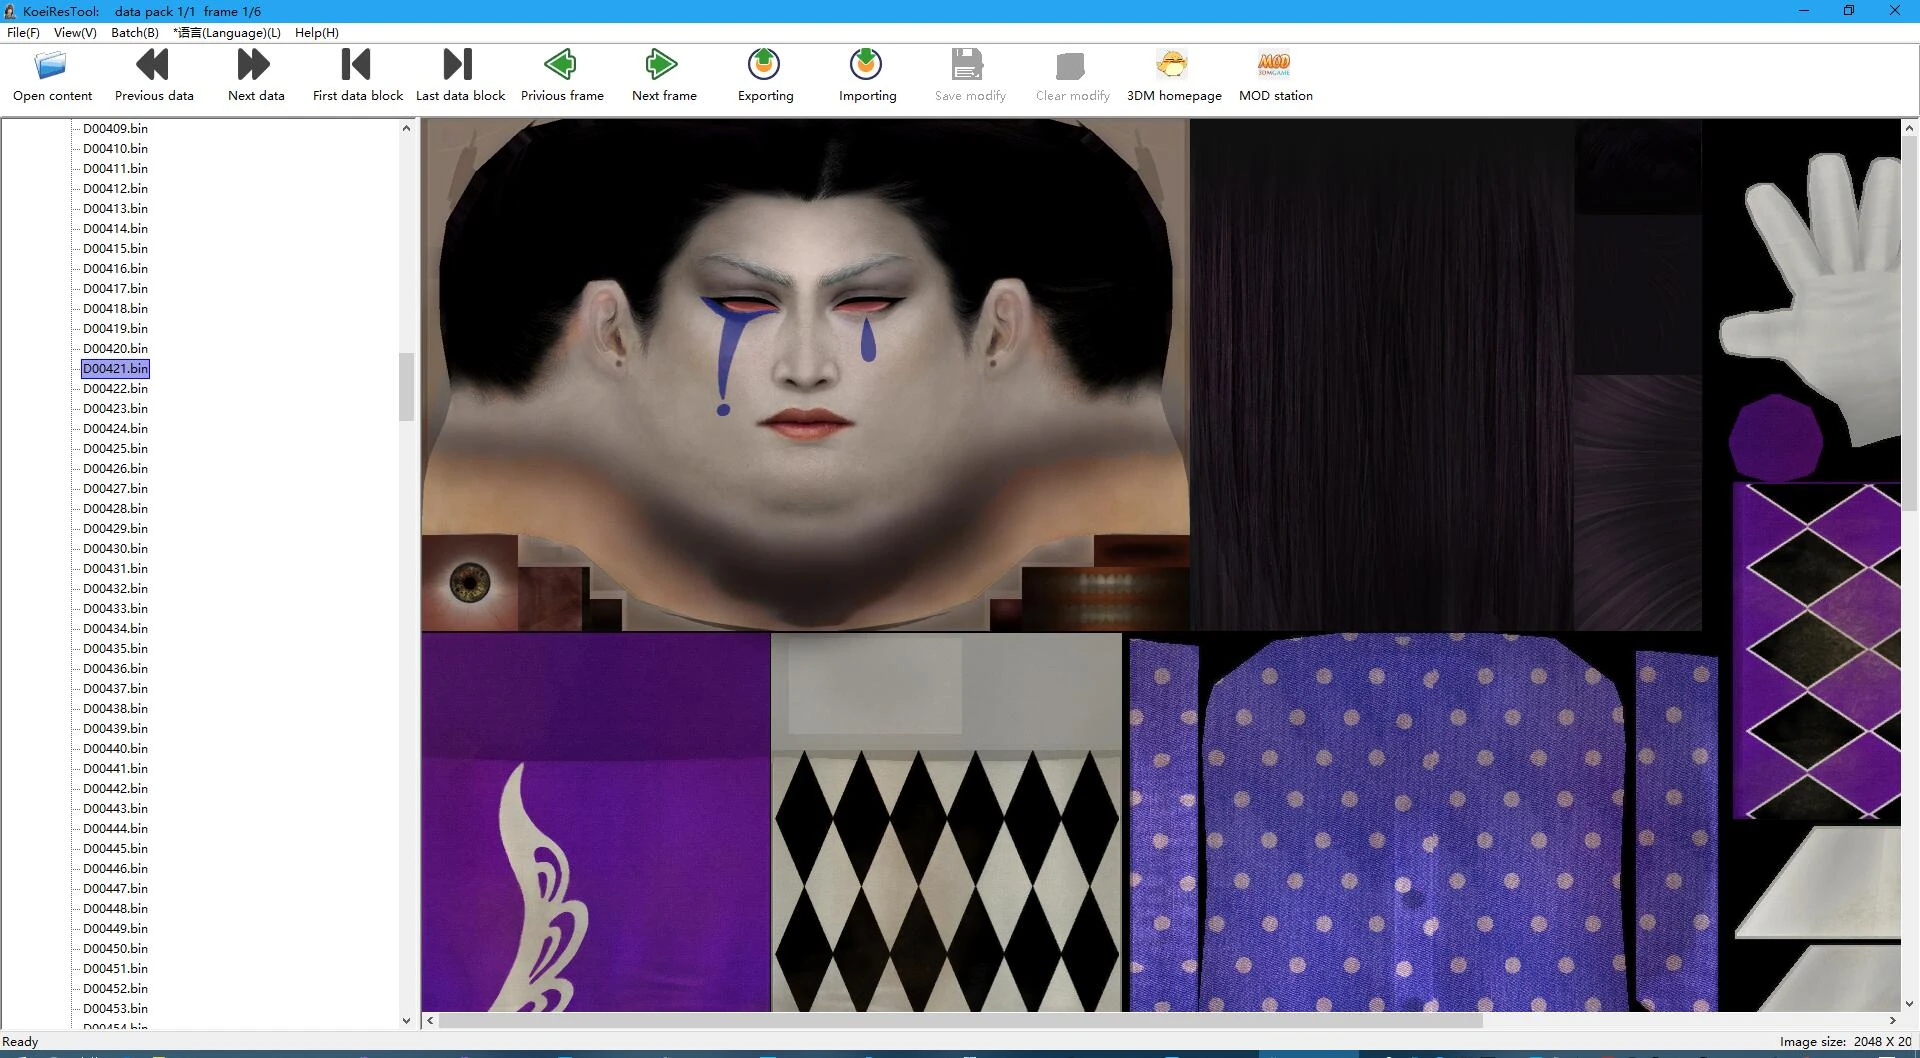Click file list scroll down arrow
Screen dimensions: 1920x1058
click(406, 1020)
